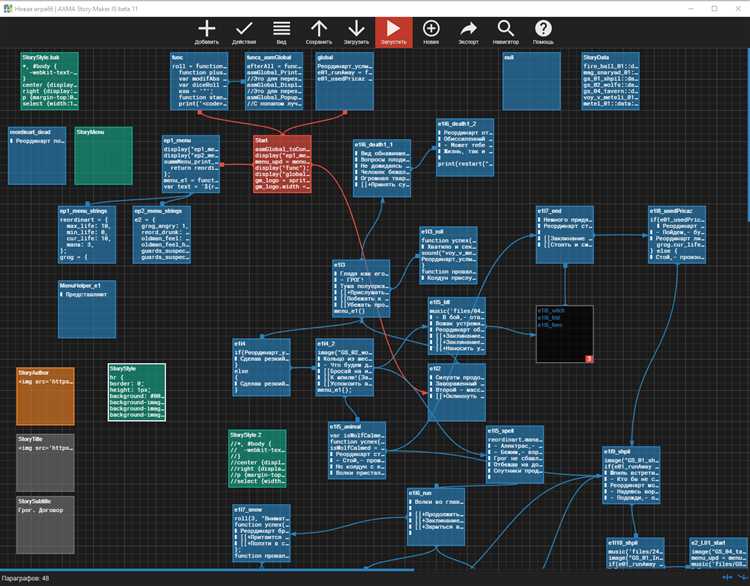
Task: Select the global node
Action: click(x=344, y=81)
